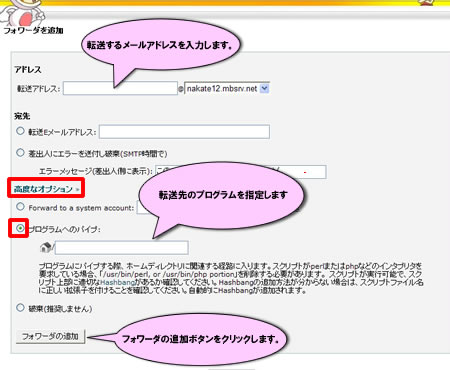
Task: Expand the 高度なオプション link
Action: pos(46,189)
